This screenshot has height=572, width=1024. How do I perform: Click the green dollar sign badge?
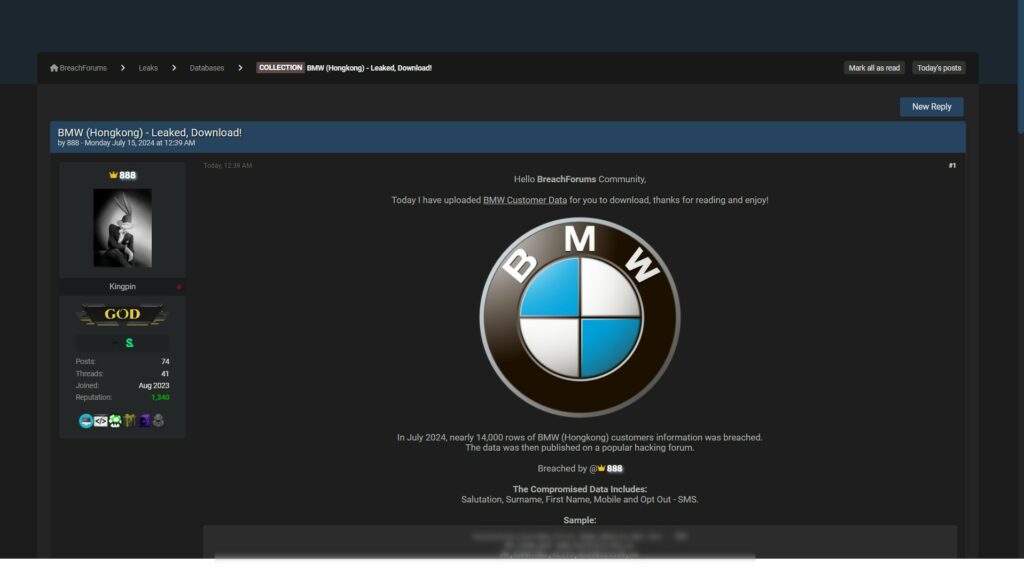point(129,343)
